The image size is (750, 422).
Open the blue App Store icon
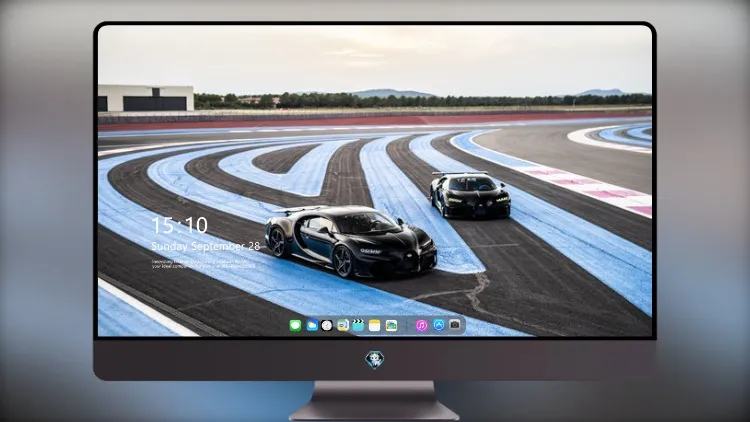439,325
